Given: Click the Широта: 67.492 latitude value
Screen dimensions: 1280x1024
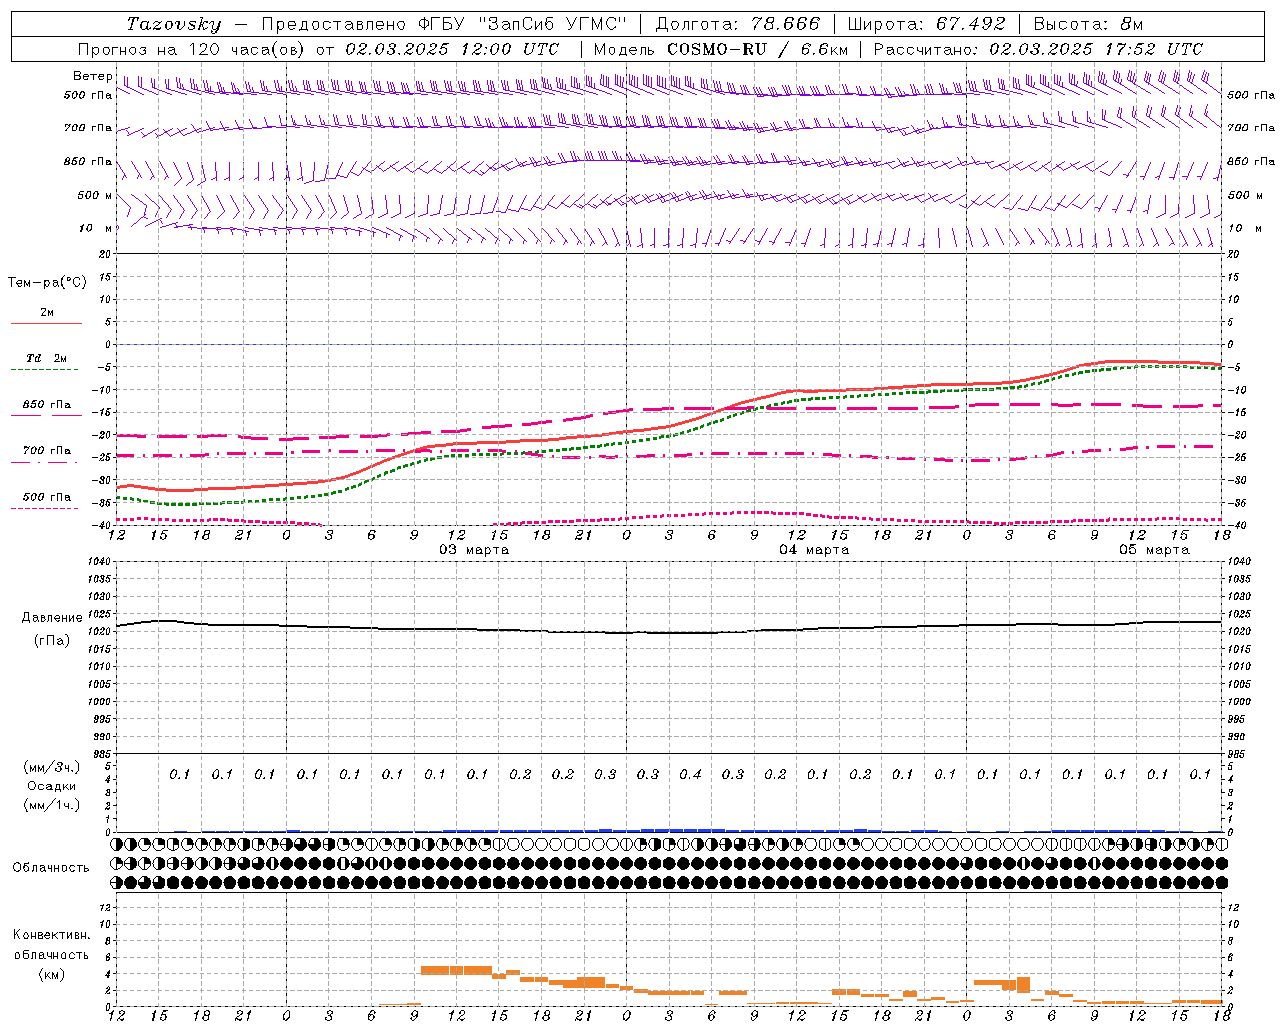Looking at the screenshot, I should tap(926, 24).
